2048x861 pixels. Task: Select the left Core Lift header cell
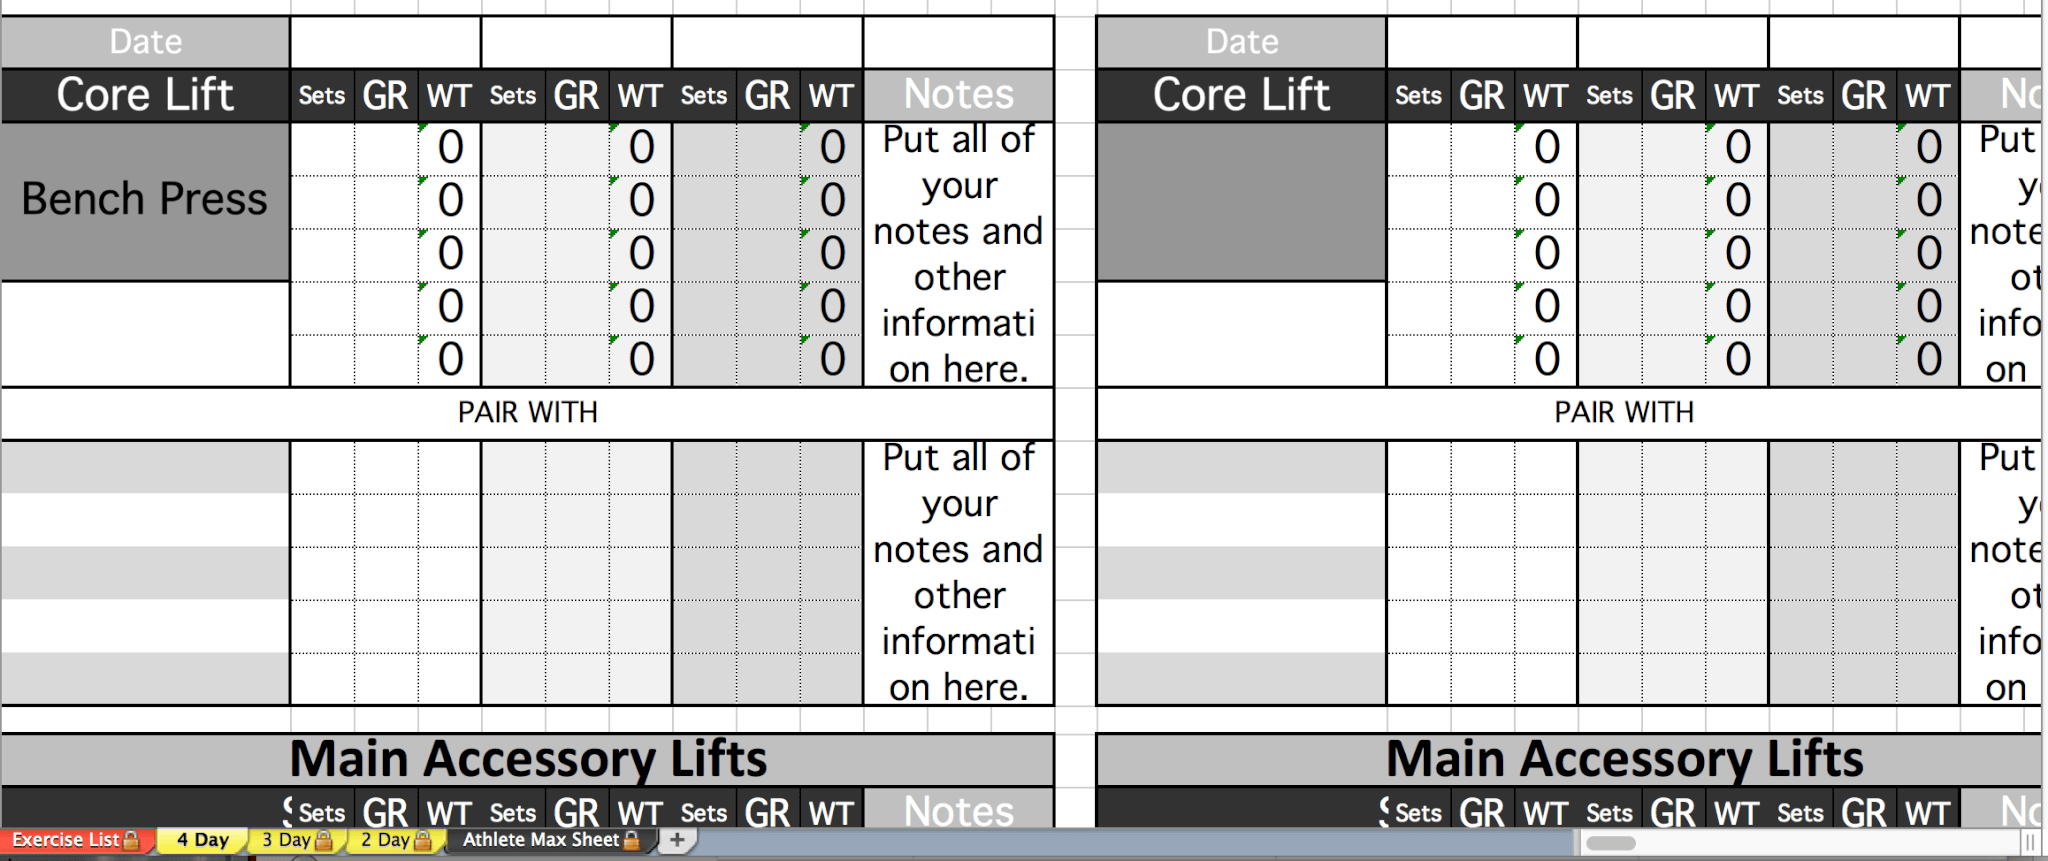pyautogui.click(x=145, y=96)
